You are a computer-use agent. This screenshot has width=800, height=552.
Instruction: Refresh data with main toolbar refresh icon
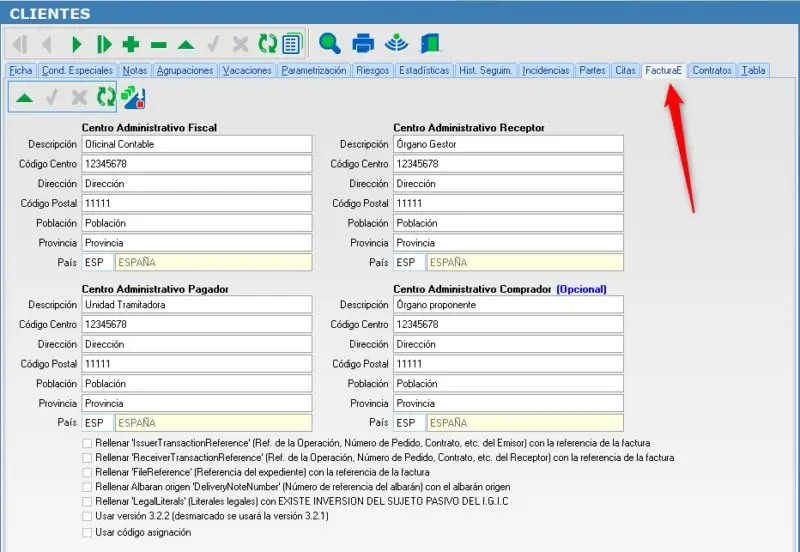[267, 44]
